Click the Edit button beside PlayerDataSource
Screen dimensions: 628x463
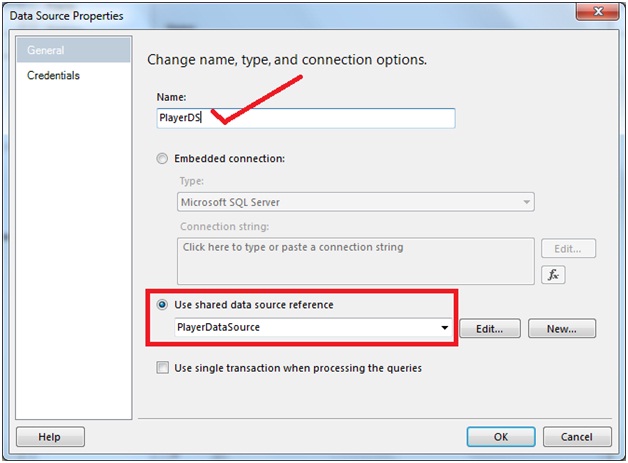(490, 328)
